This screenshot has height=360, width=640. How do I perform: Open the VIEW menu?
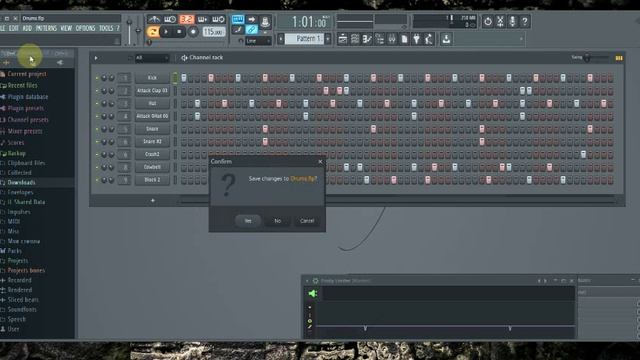click(x=66, y=28)
